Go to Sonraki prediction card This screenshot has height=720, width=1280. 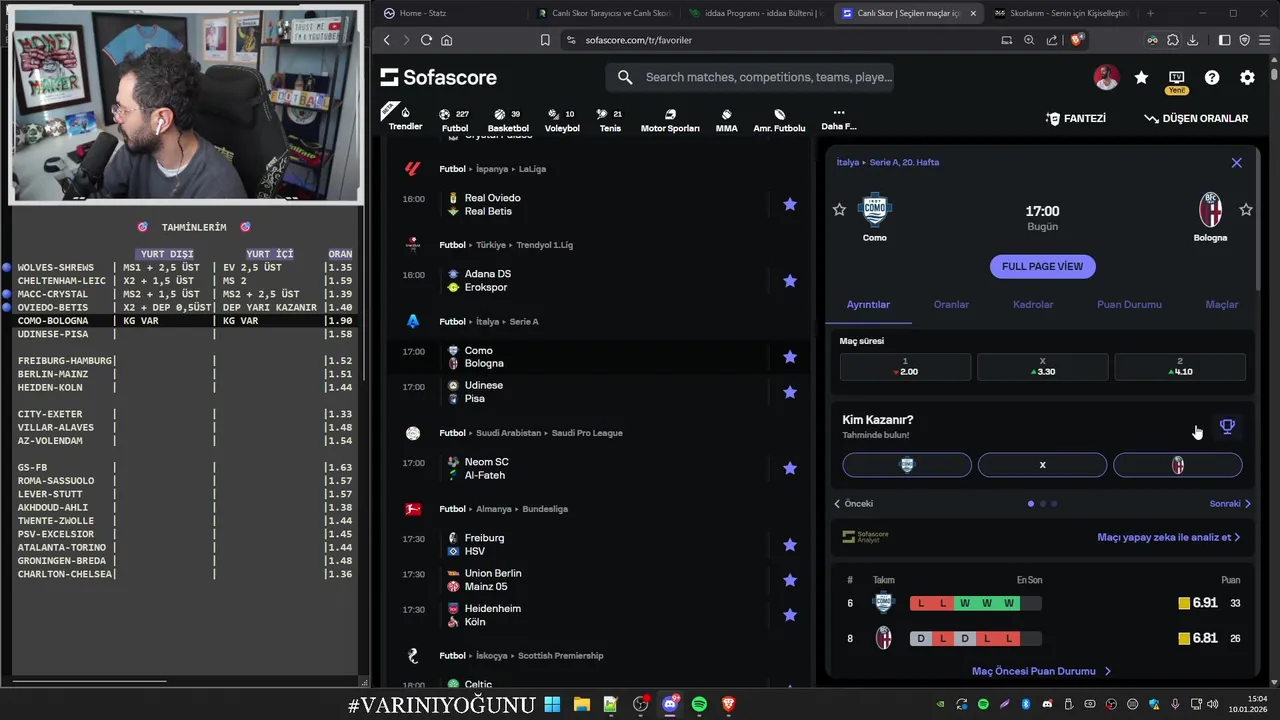coord(1230,504)
